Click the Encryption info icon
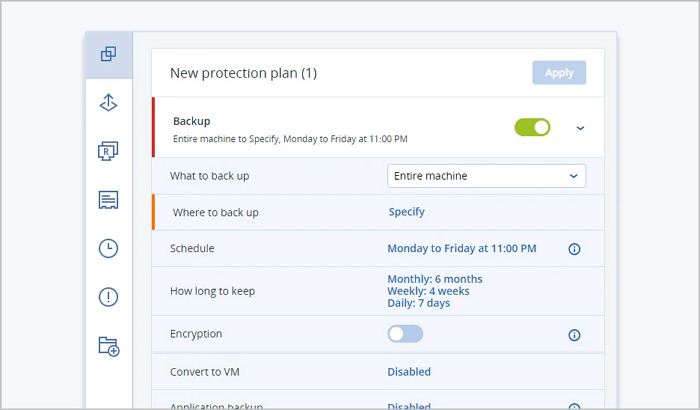 click(x=574, y=335)
